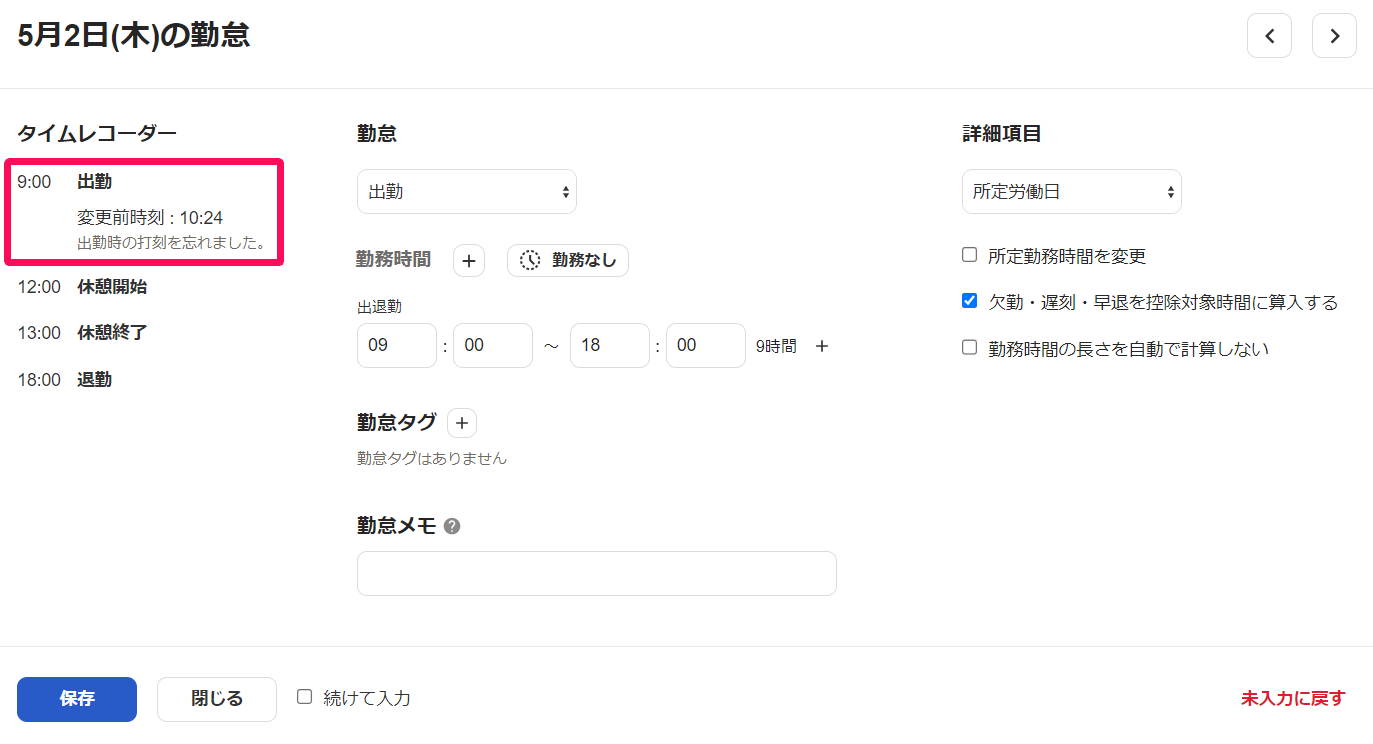The width and height of the screenshot is (1373, 744).
Task: Click the 詳細項目 heading
Action: click(1002, 134)
